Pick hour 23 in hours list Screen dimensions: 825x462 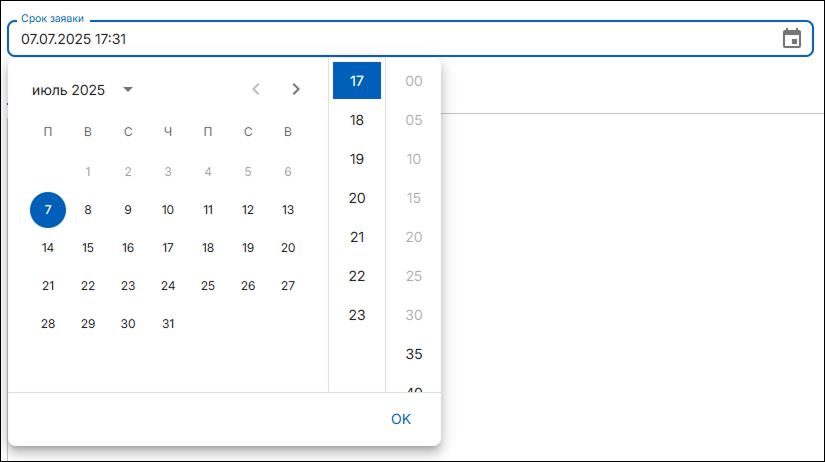click(357, 315)
